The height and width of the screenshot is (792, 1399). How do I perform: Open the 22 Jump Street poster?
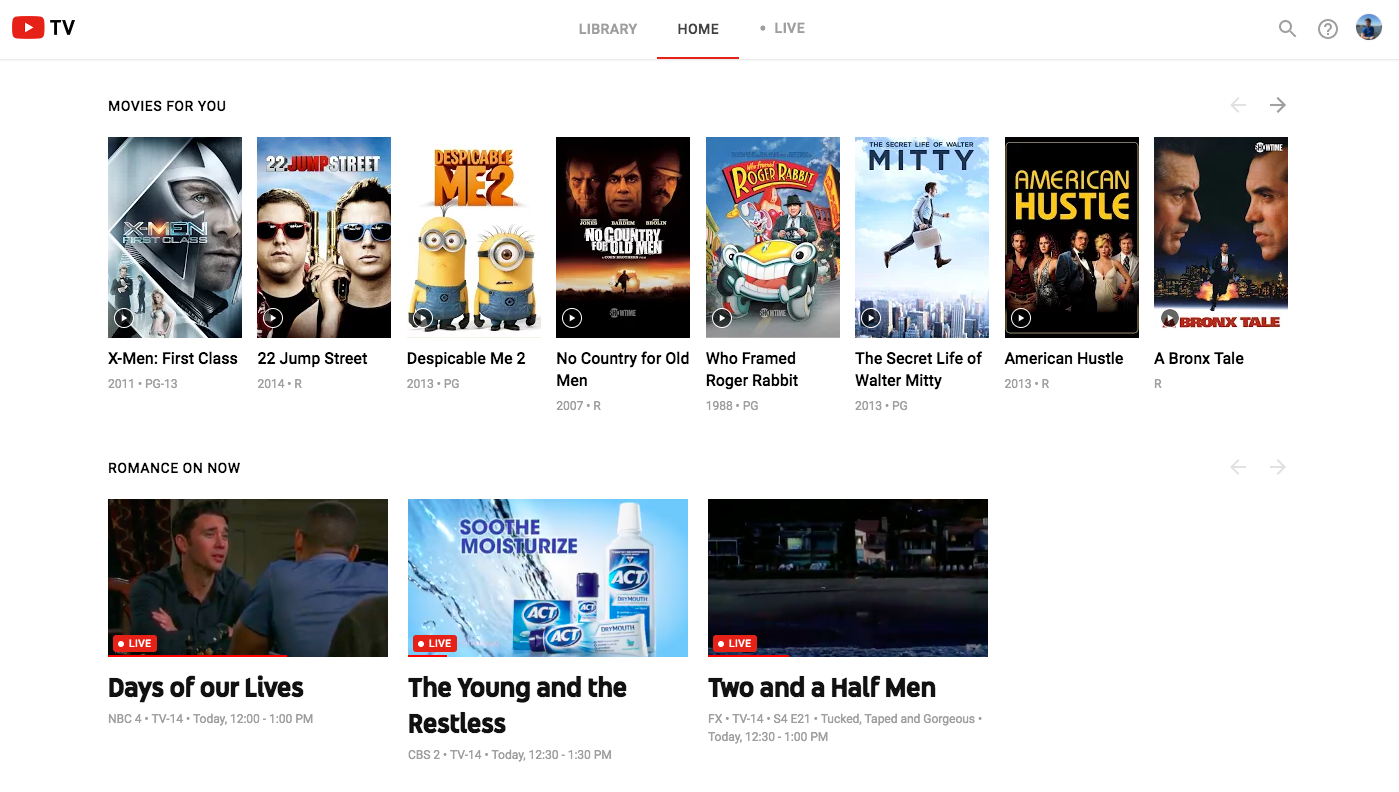pos(324,237)
